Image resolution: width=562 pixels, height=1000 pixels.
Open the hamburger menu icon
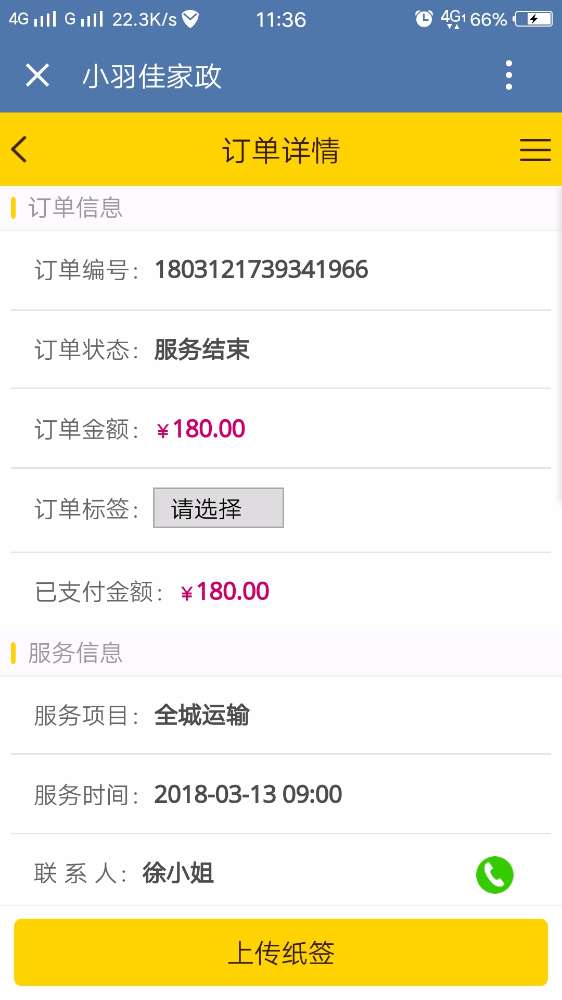535,150
